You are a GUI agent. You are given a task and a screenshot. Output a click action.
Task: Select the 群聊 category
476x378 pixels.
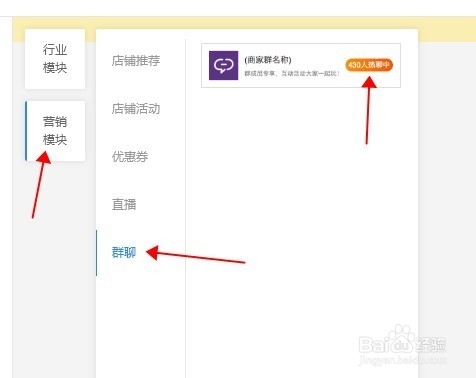pos(124,252)
